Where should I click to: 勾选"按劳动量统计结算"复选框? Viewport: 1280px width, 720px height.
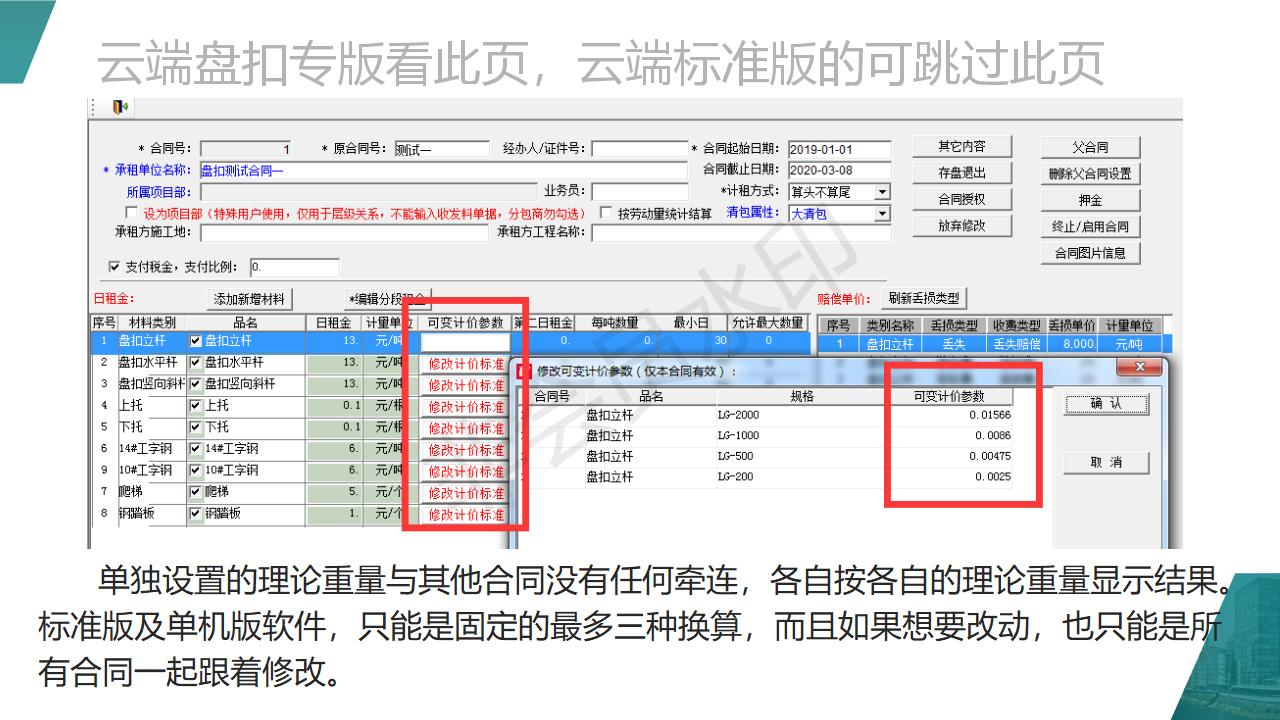coord(605,212)
